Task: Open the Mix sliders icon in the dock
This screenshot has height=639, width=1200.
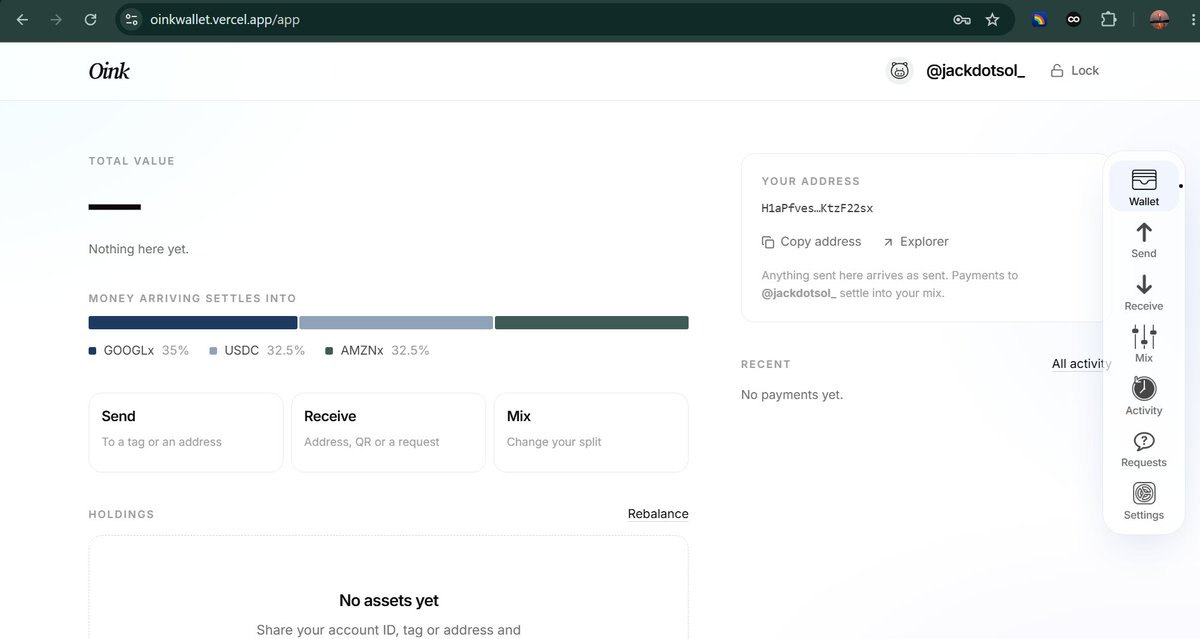Action: [1144, 343]
